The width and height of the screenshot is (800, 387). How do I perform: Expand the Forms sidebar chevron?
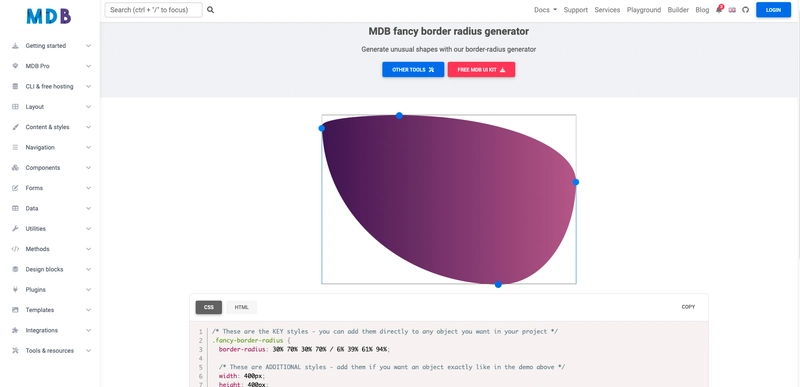coord(88,188)
